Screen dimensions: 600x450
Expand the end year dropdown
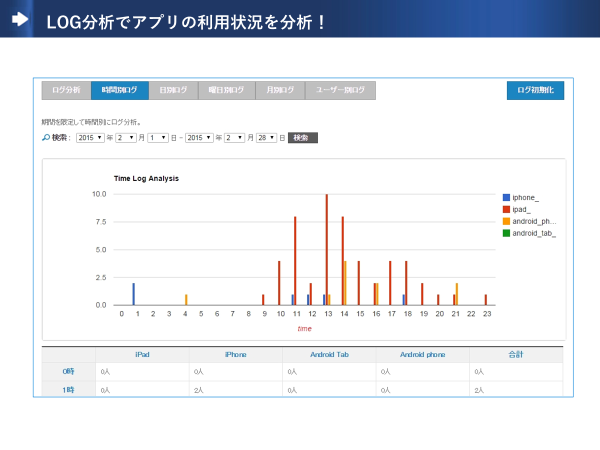200,137
